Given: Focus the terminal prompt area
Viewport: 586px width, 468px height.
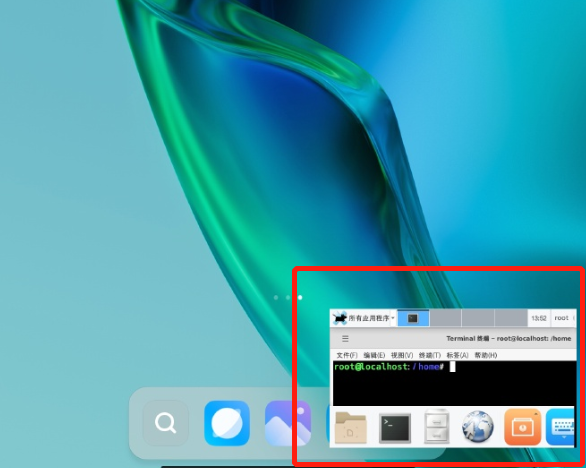Looking at the screenshot, I should 454,383.
